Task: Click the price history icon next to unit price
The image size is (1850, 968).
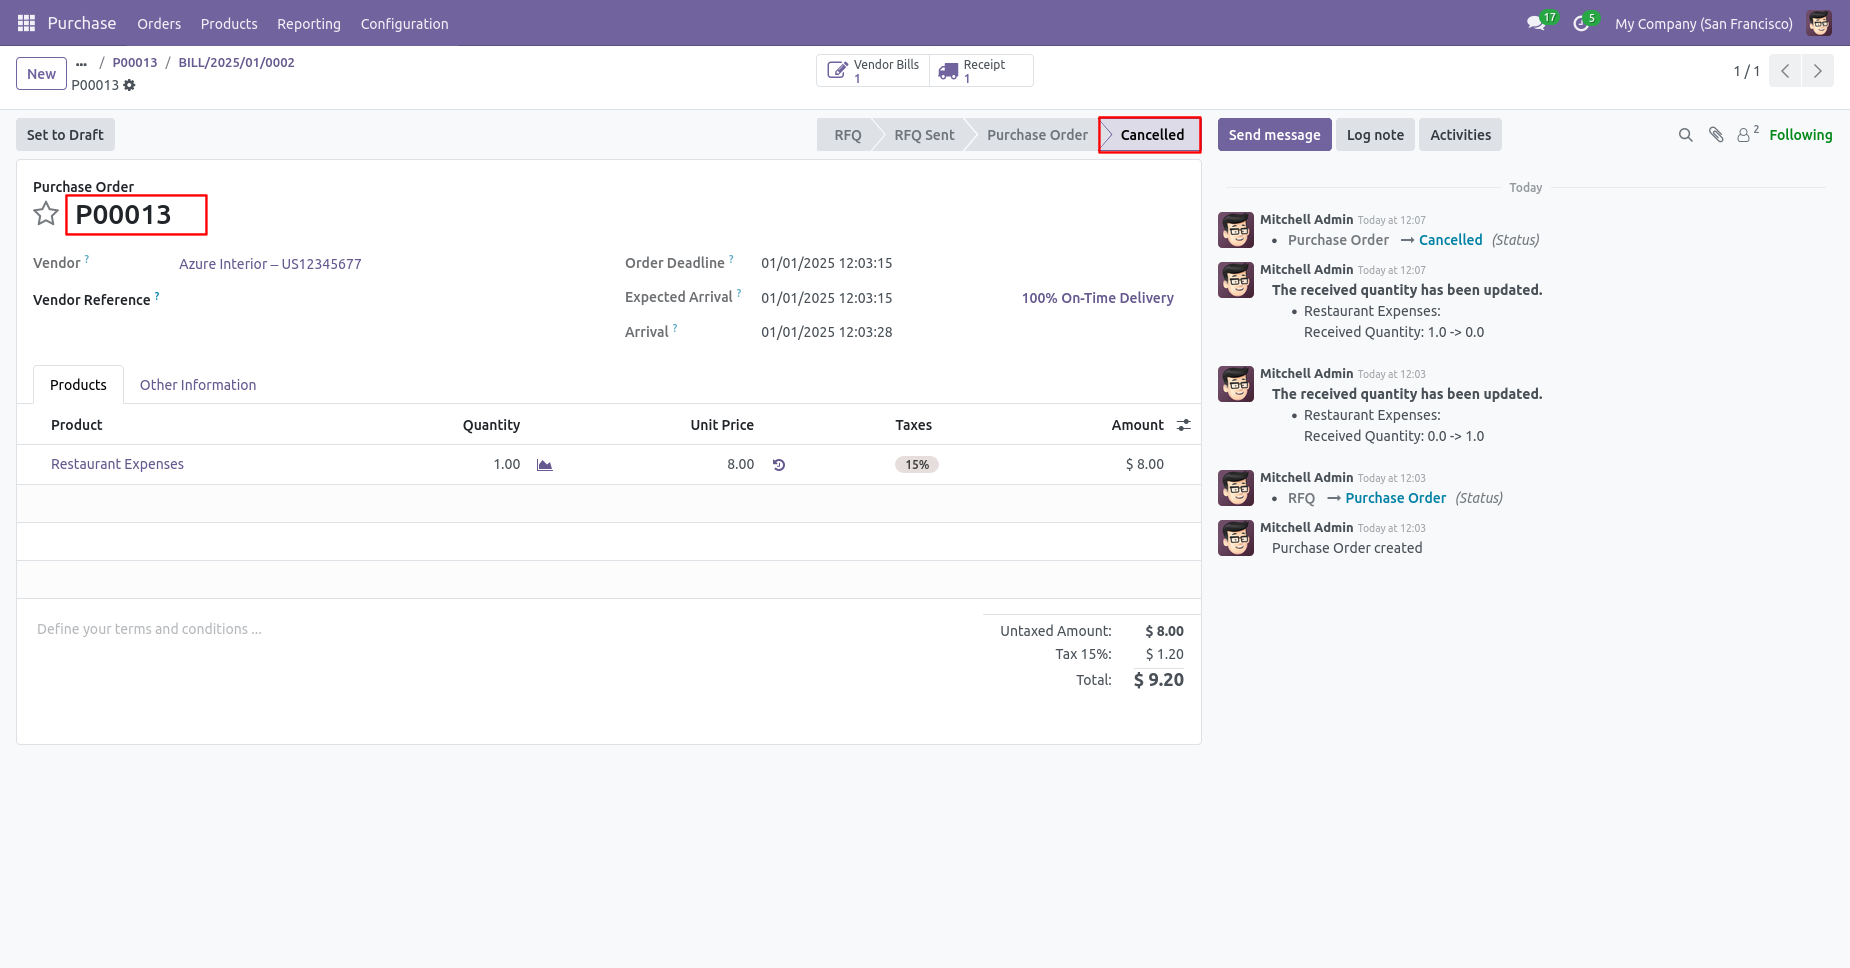Action: coord(779,465)
